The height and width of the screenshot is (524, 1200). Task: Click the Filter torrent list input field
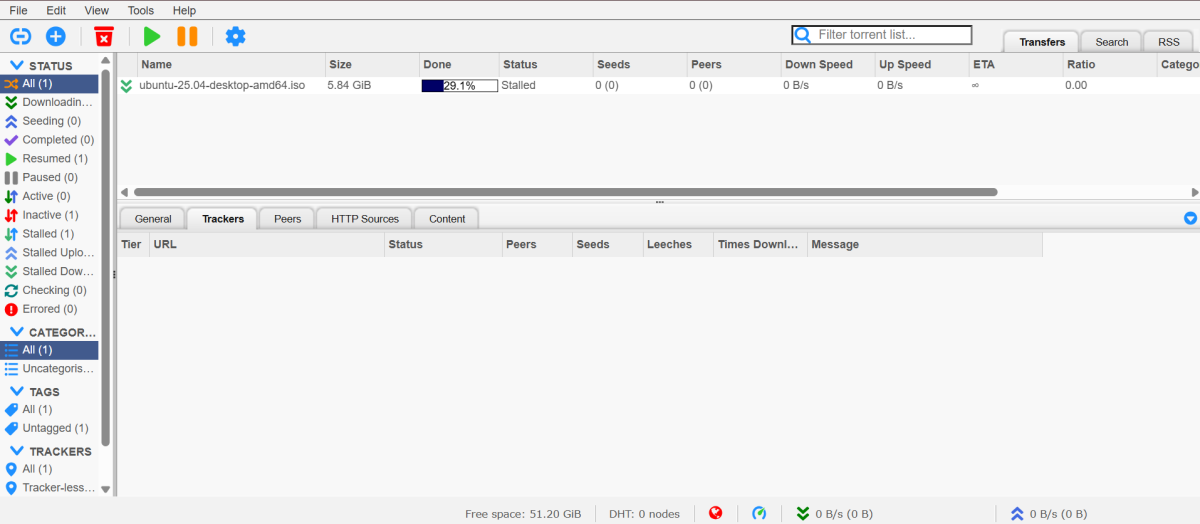(882, 35)
